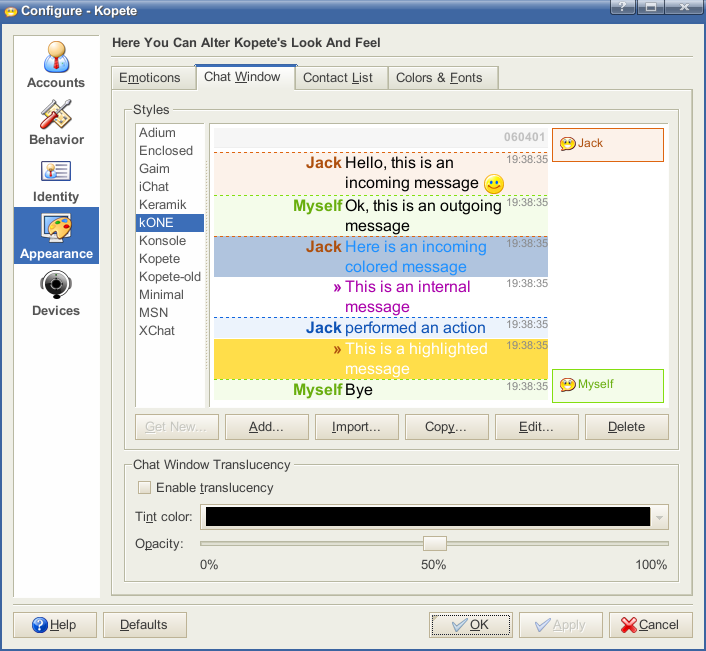Click the 50% opacity label
The width and height of the screenshot is (706, 651).
click(x=433, y=565)
